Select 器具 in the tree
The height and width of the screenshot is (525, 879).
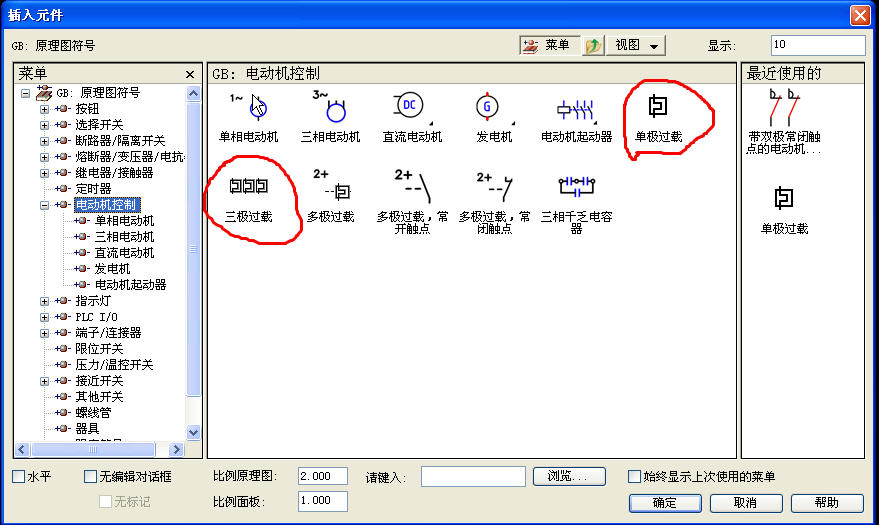(87, 429)
